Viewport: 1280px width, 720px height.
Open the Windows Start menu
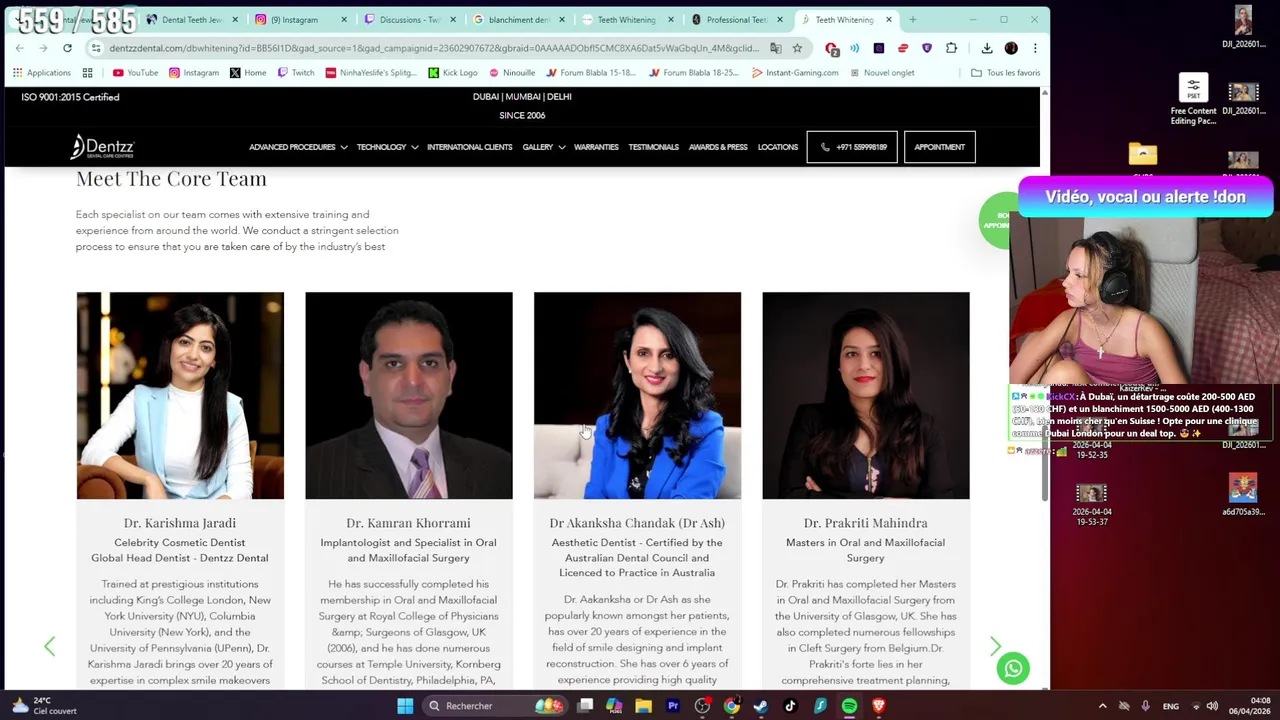(405, 706)
